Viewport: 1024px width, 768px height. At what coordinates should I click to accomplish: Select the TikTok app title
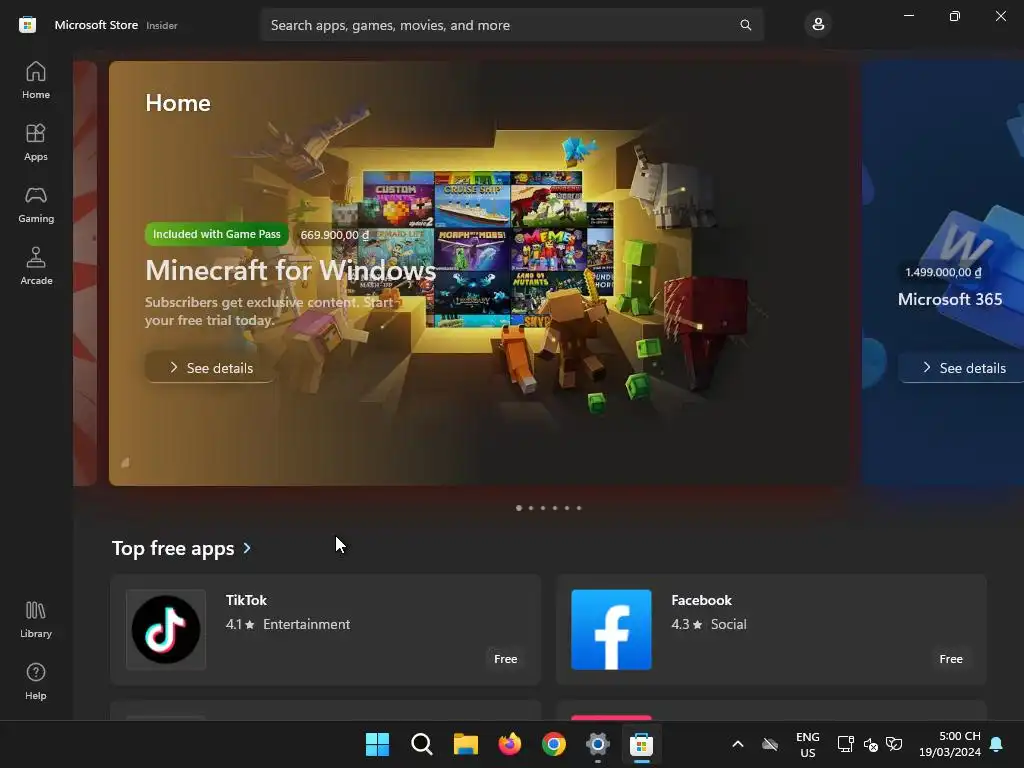246,600
